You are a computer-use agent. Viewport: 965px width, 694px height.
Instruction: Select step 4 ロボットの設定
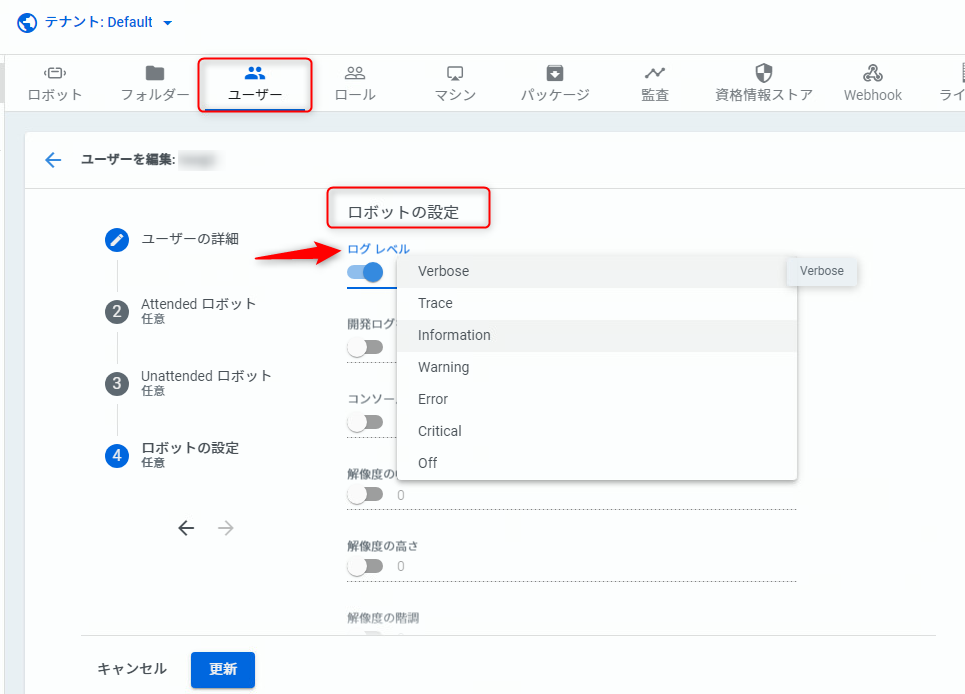172,455
